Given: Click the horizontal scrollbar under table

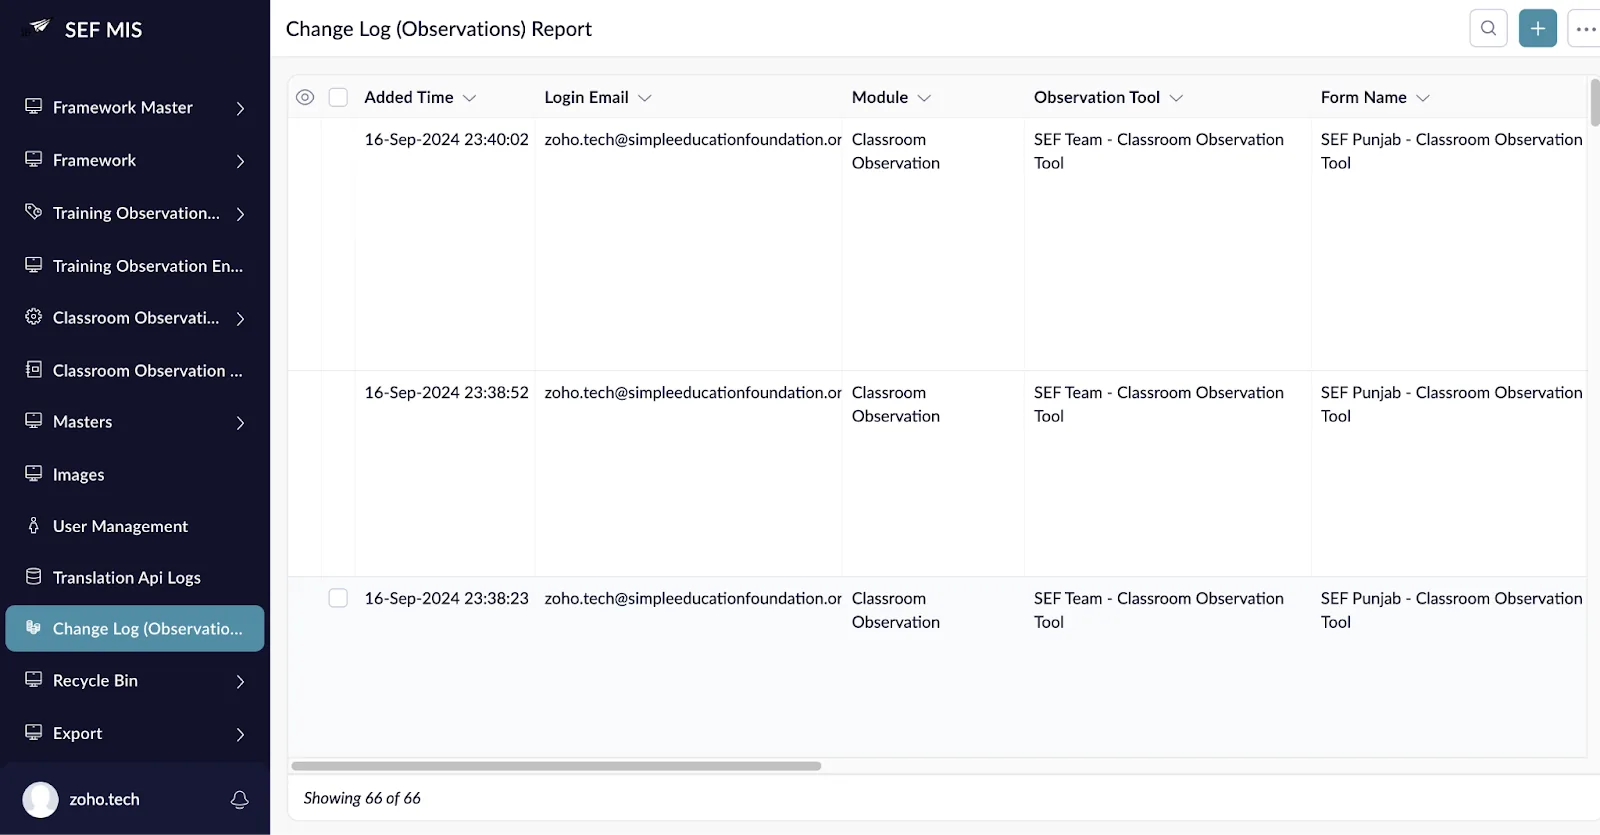Looking at the screenshot, I should pos(556,766).
